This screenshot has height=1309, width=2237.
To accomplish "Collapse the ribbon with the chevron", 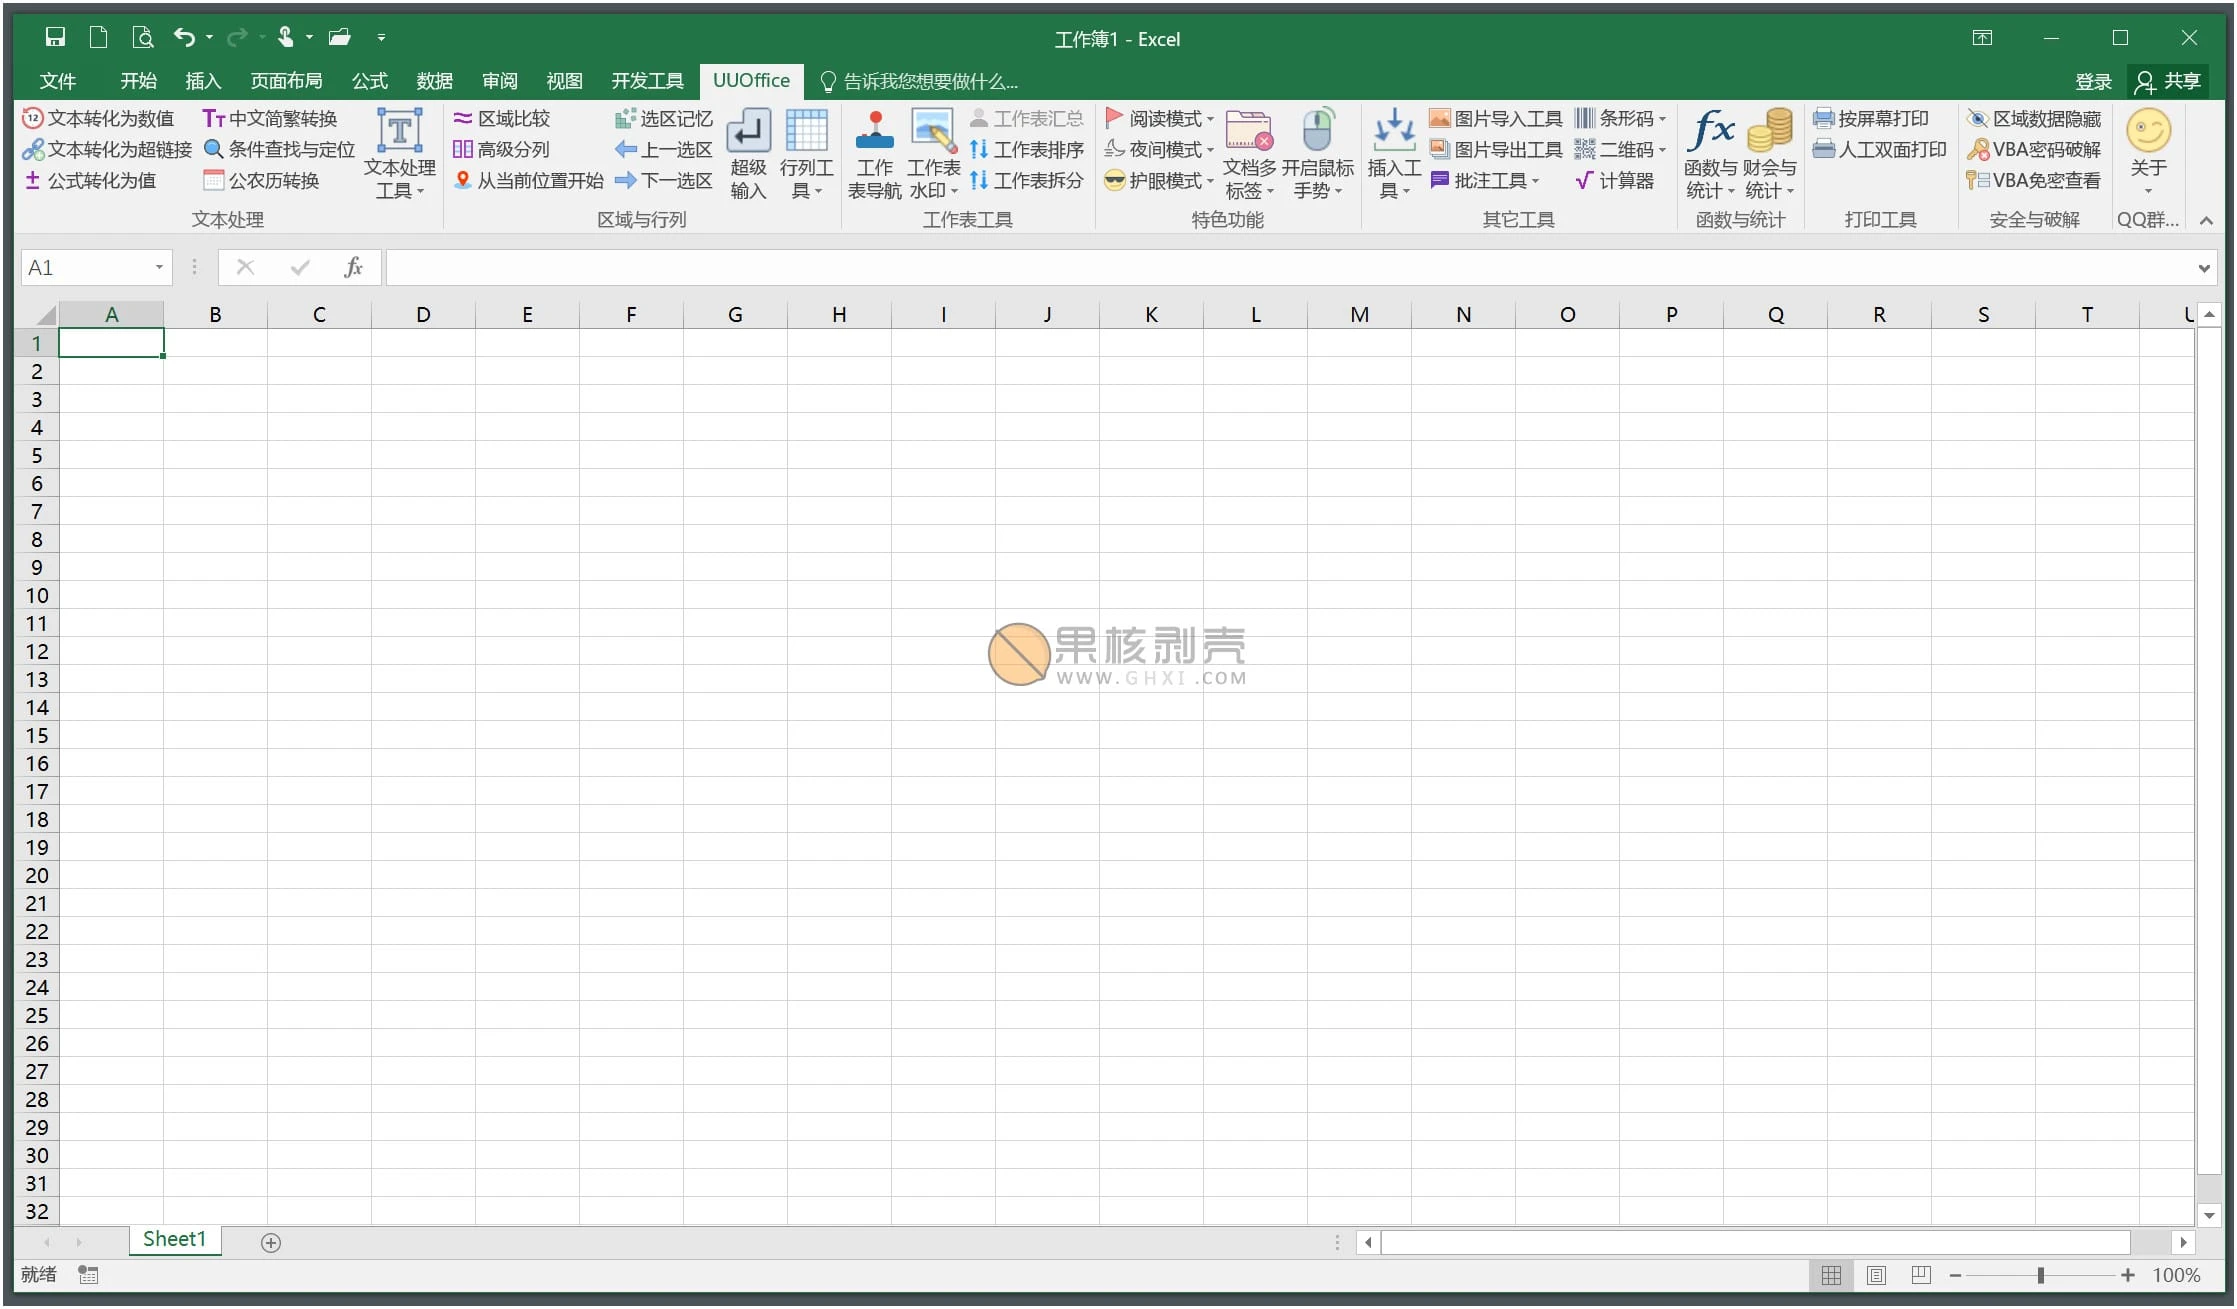I will (x=2206, y=220).
